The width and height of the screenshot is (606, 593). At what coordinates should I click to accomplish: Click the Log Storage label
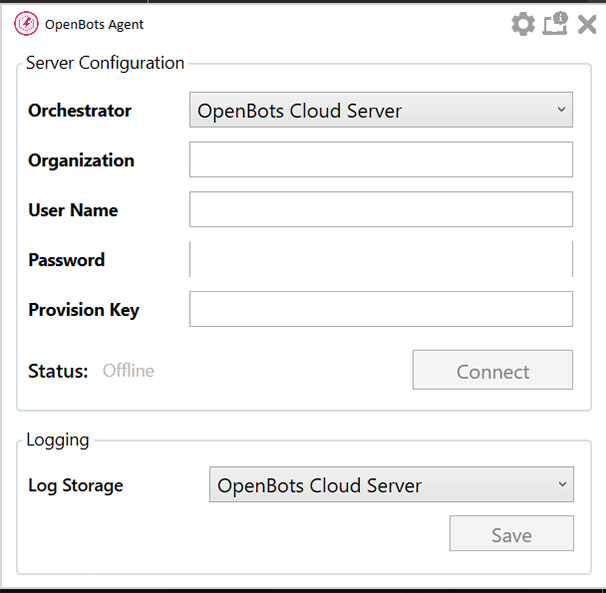tap(76, 486)
